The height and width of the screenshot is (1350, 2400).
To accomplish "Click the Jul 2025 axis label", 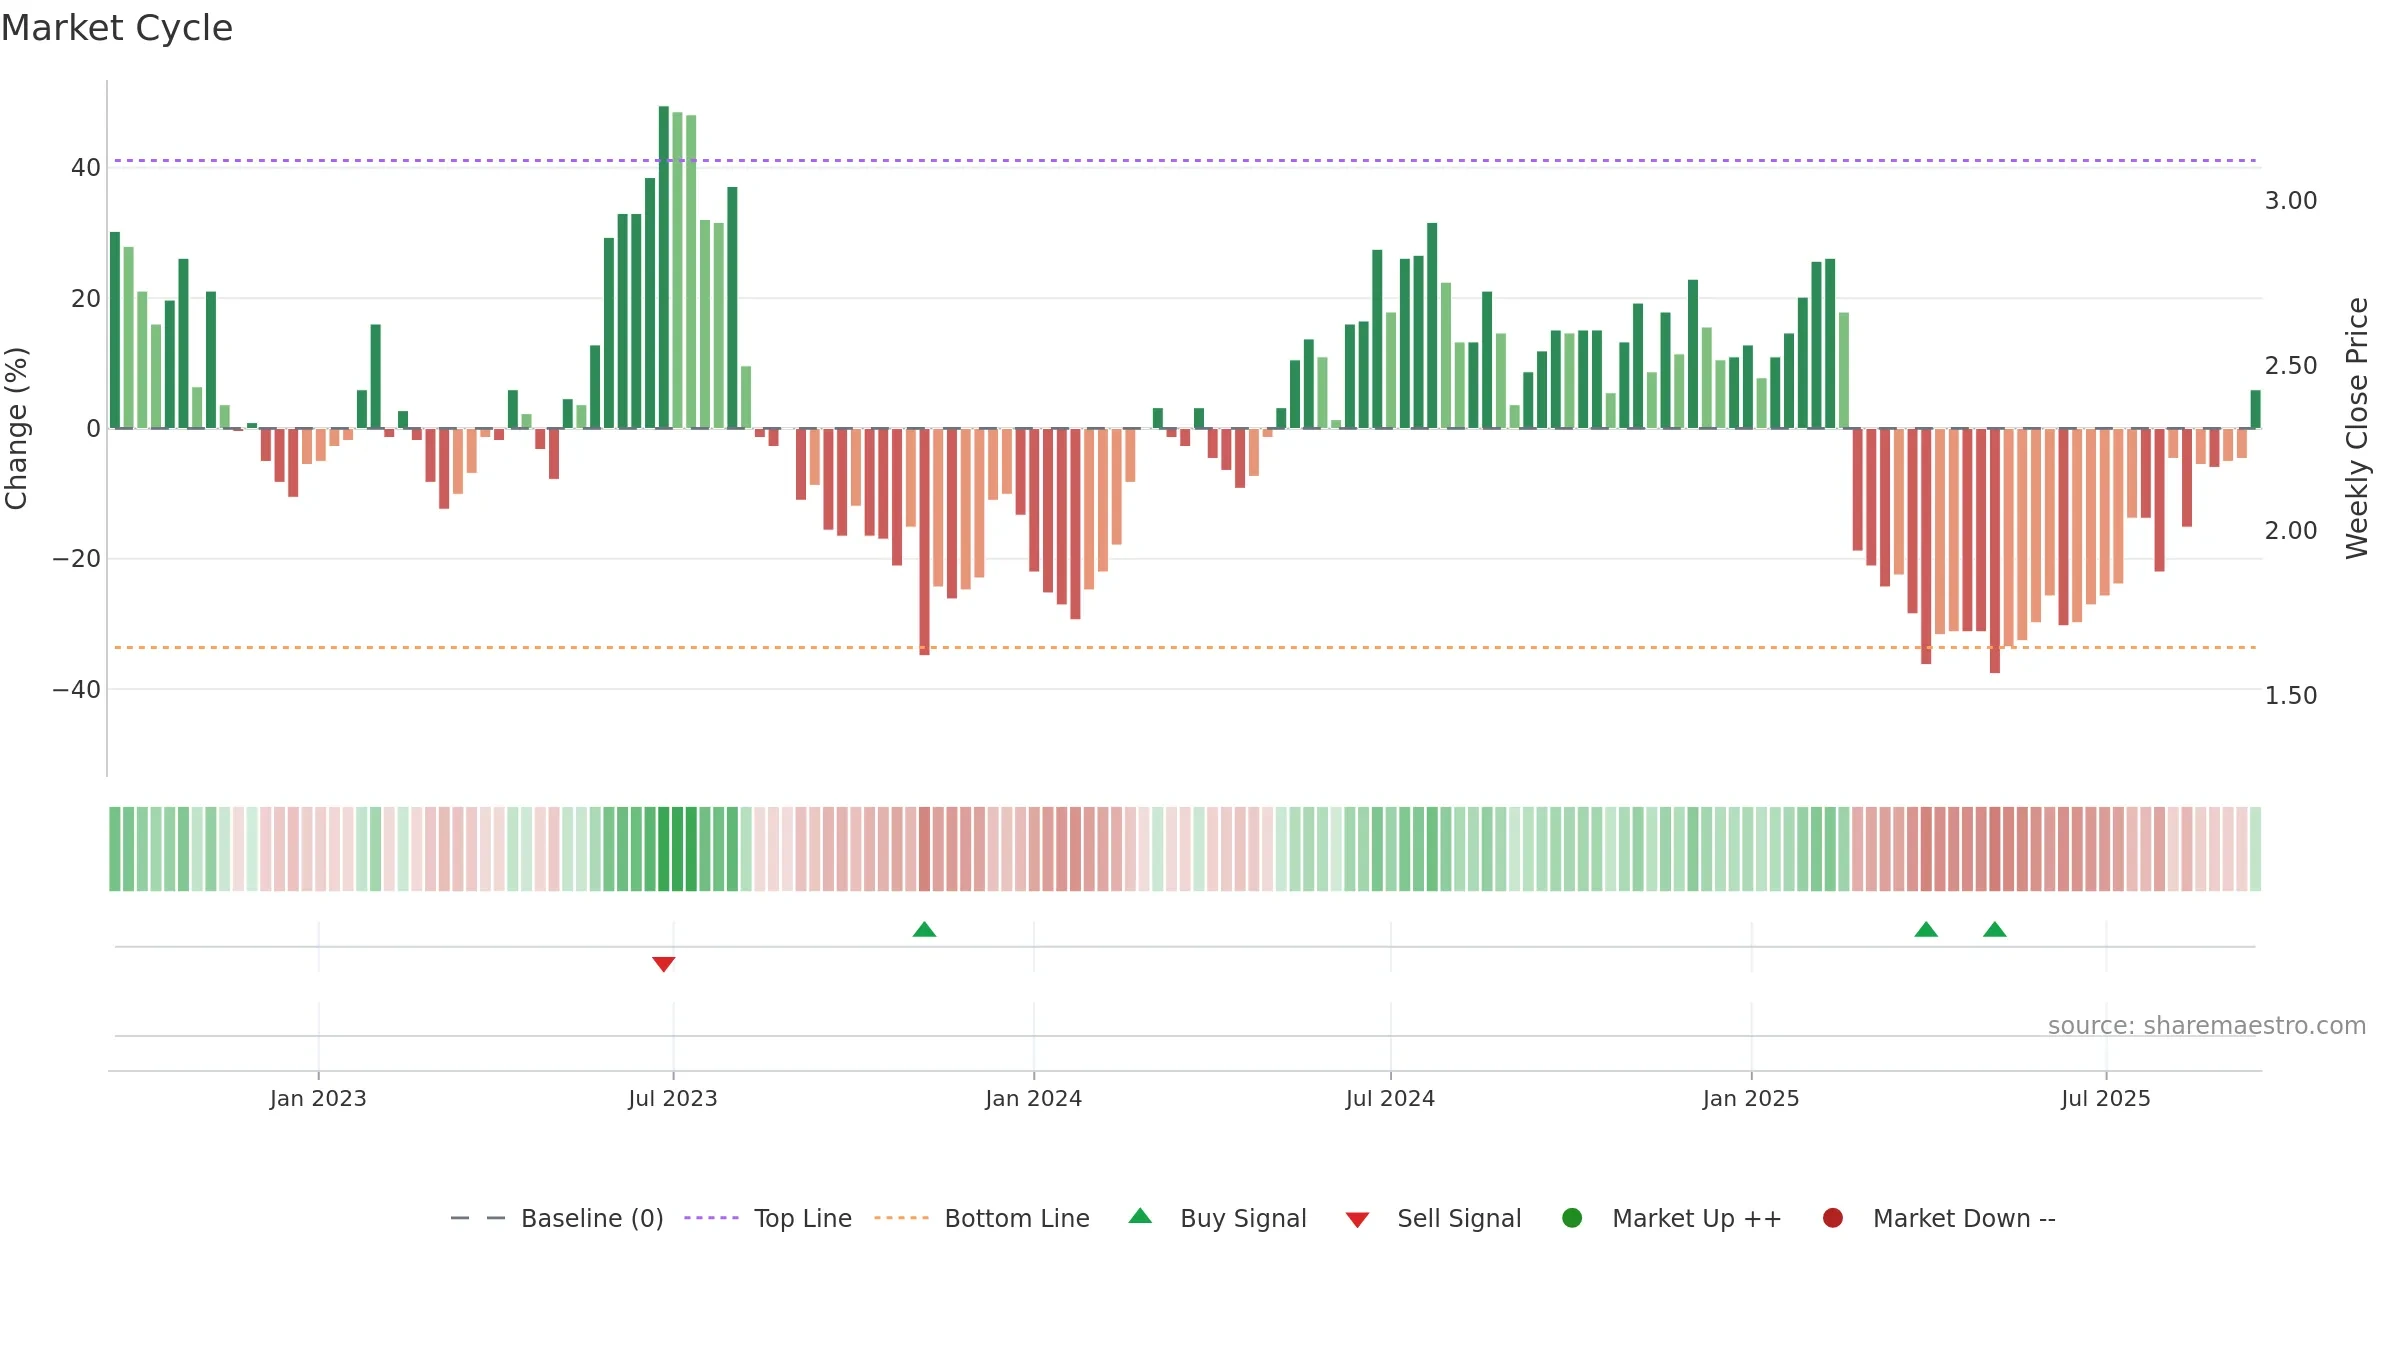I will (2106, 1099).
